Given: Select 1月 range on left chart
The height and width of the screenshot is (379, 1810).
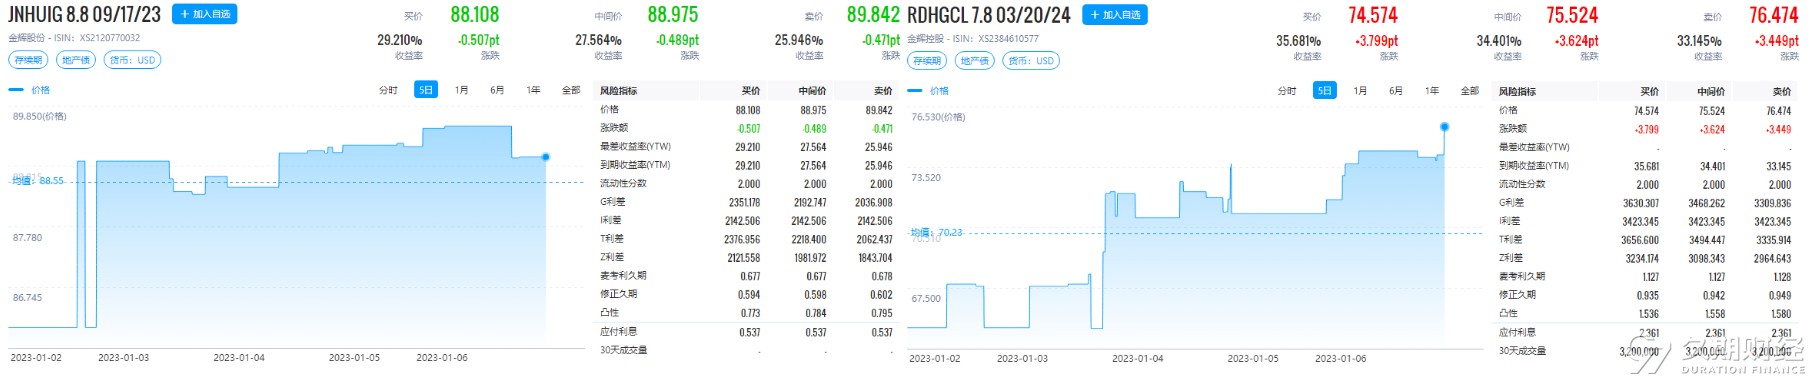Looking at the screenshot, I should pyautogui.click(x=462, y=90).
